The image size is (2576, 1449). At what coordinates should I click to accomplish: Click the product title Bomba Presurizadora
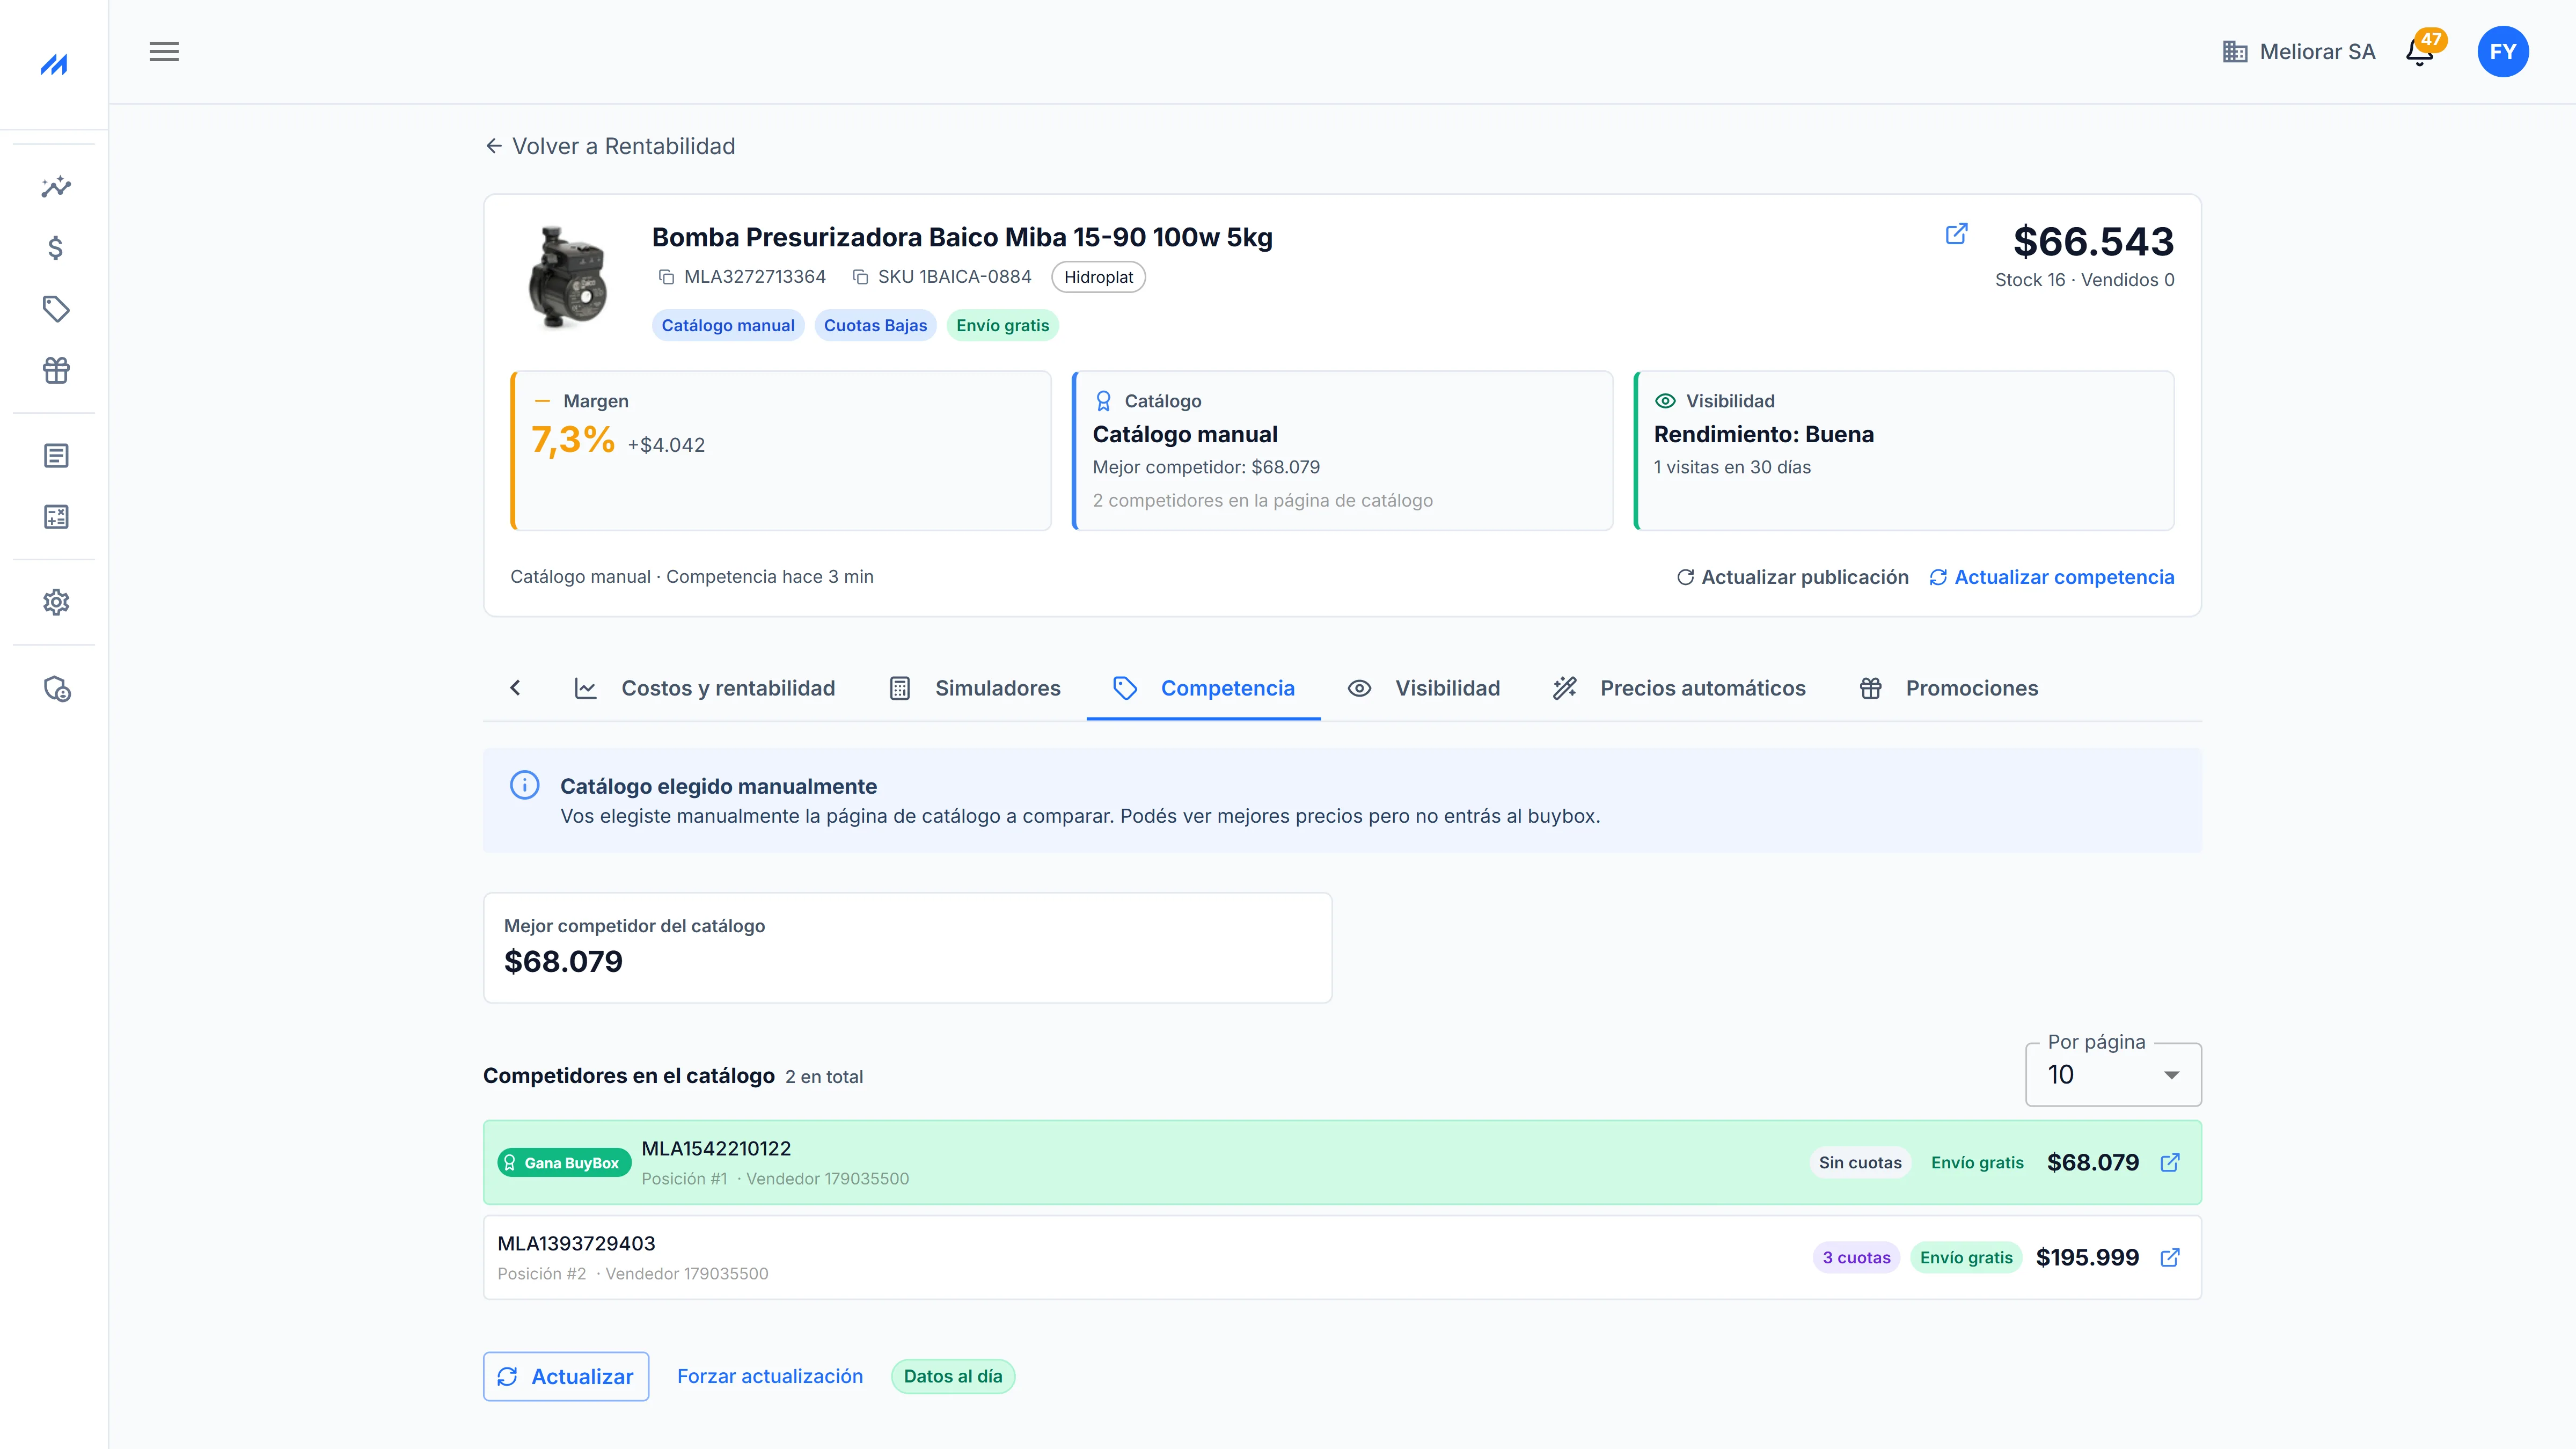pos(962,237)
